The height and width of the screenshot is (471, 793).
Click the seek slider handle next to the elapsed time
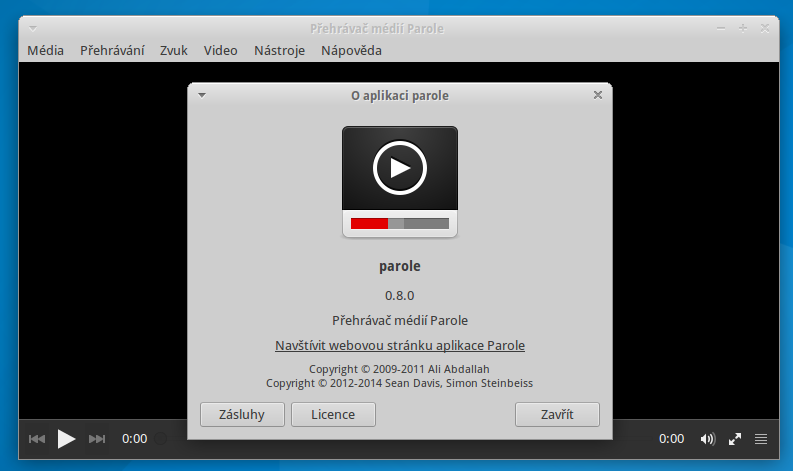click(160, 439)
